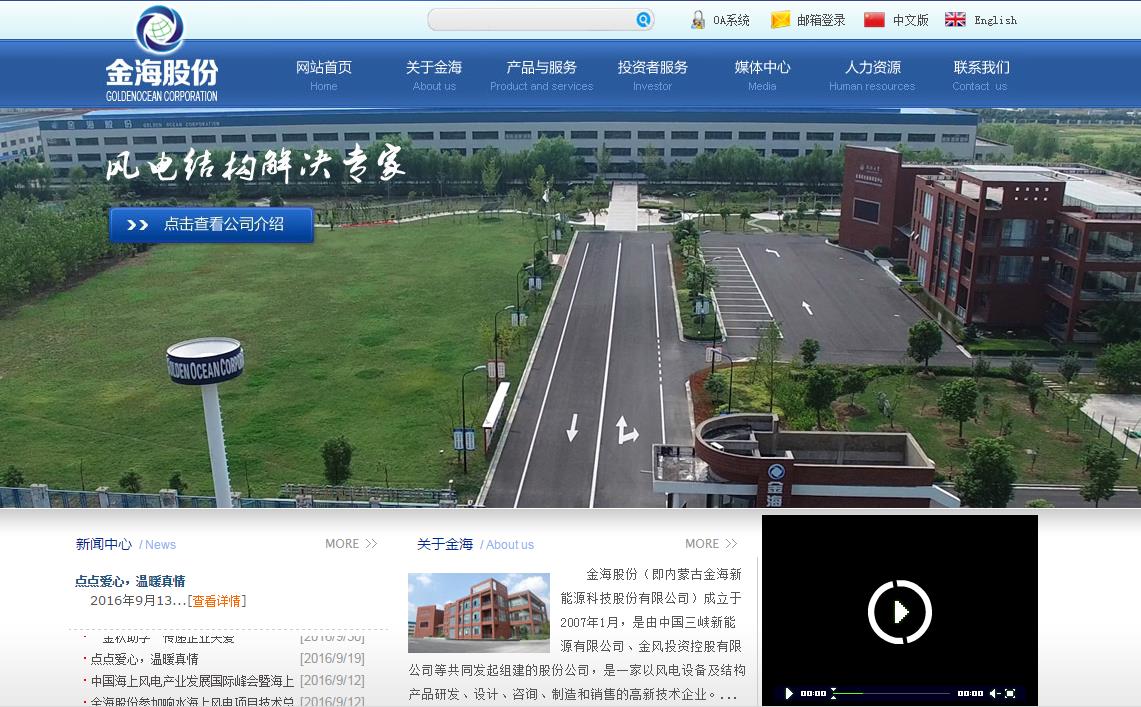Open the 网站首页 Home menu
Screen dimensions: 1141x707
pyautogui.click(x=324, y=75)
